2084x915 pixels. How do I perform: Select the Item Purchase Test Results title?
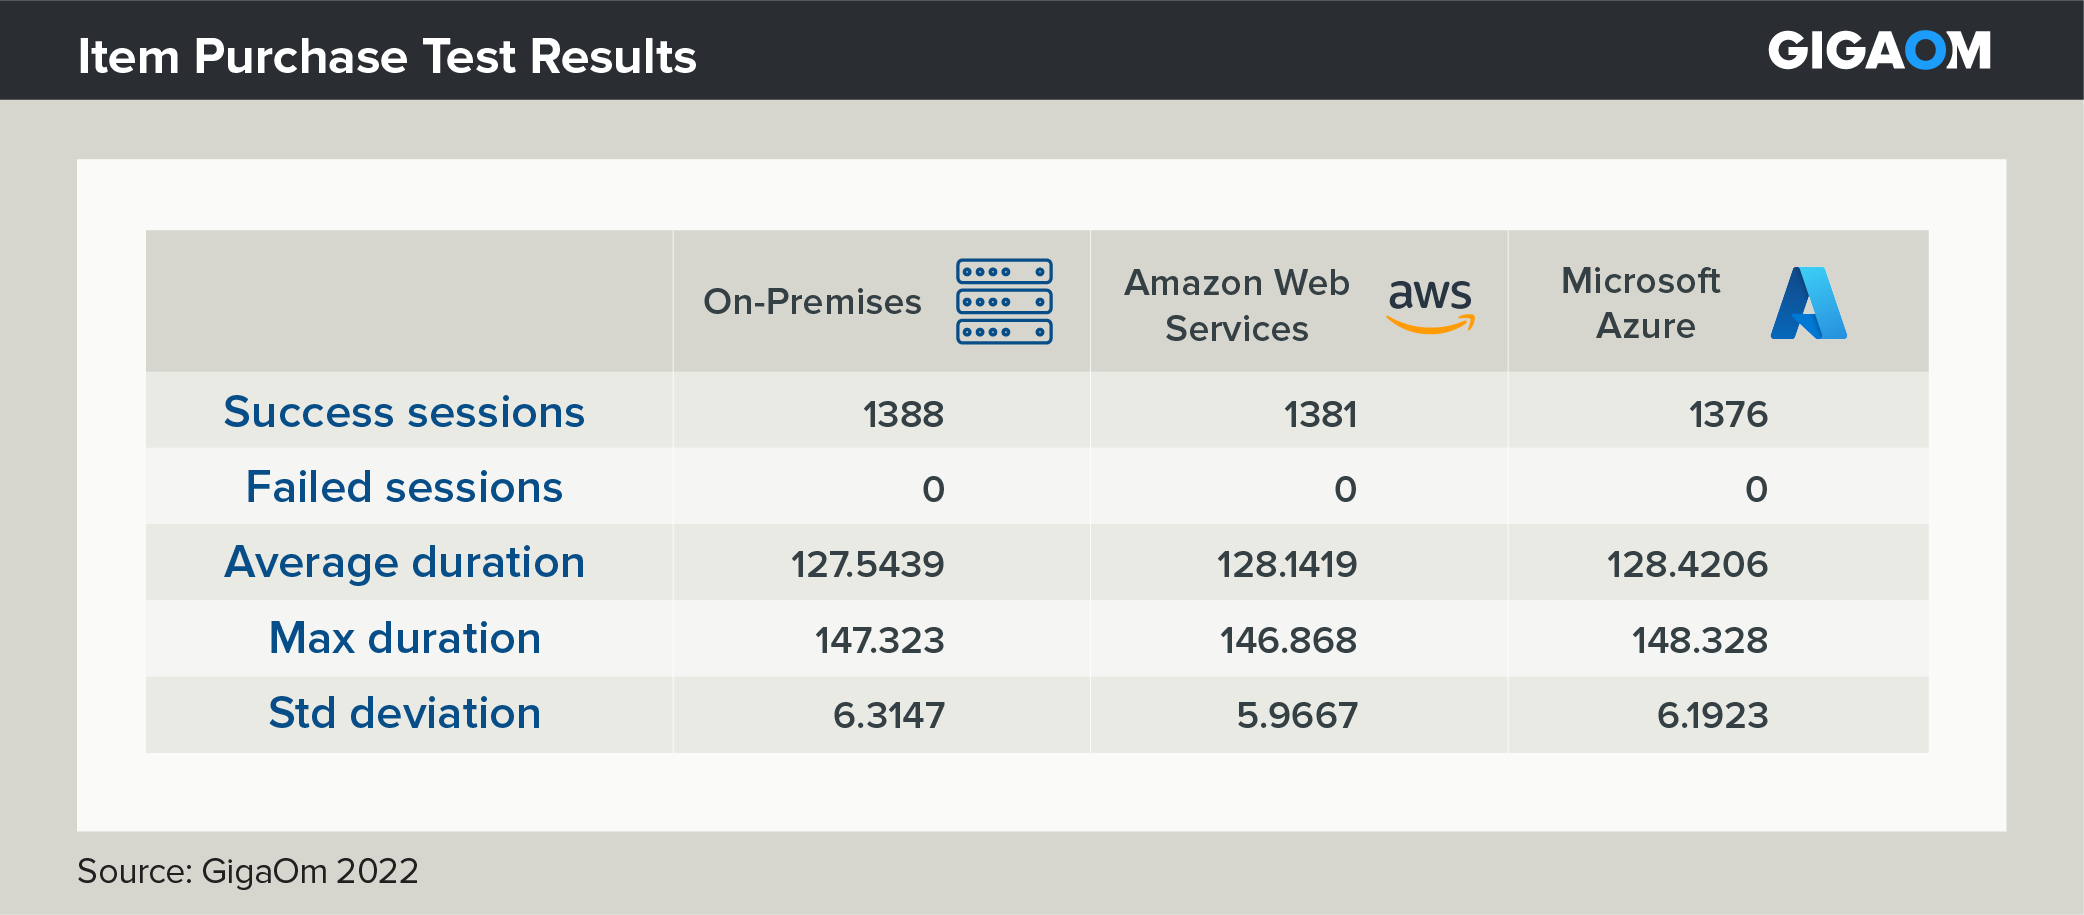[387, 56]
